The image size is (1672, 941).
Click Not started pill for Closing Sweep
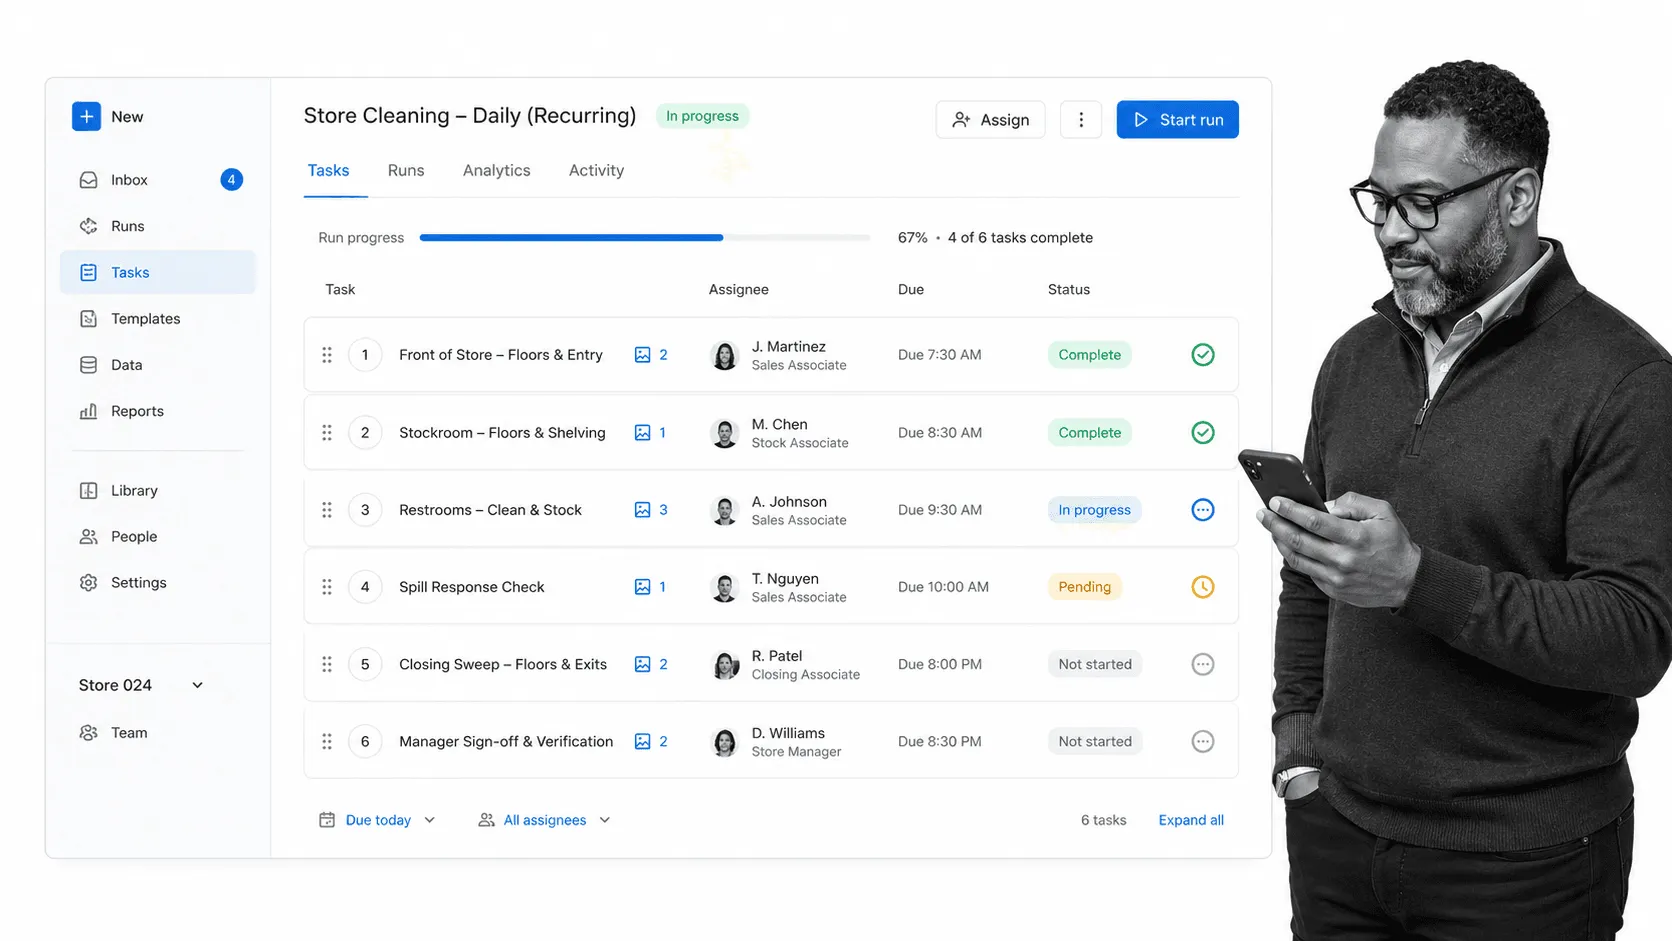coord(1095,664)
